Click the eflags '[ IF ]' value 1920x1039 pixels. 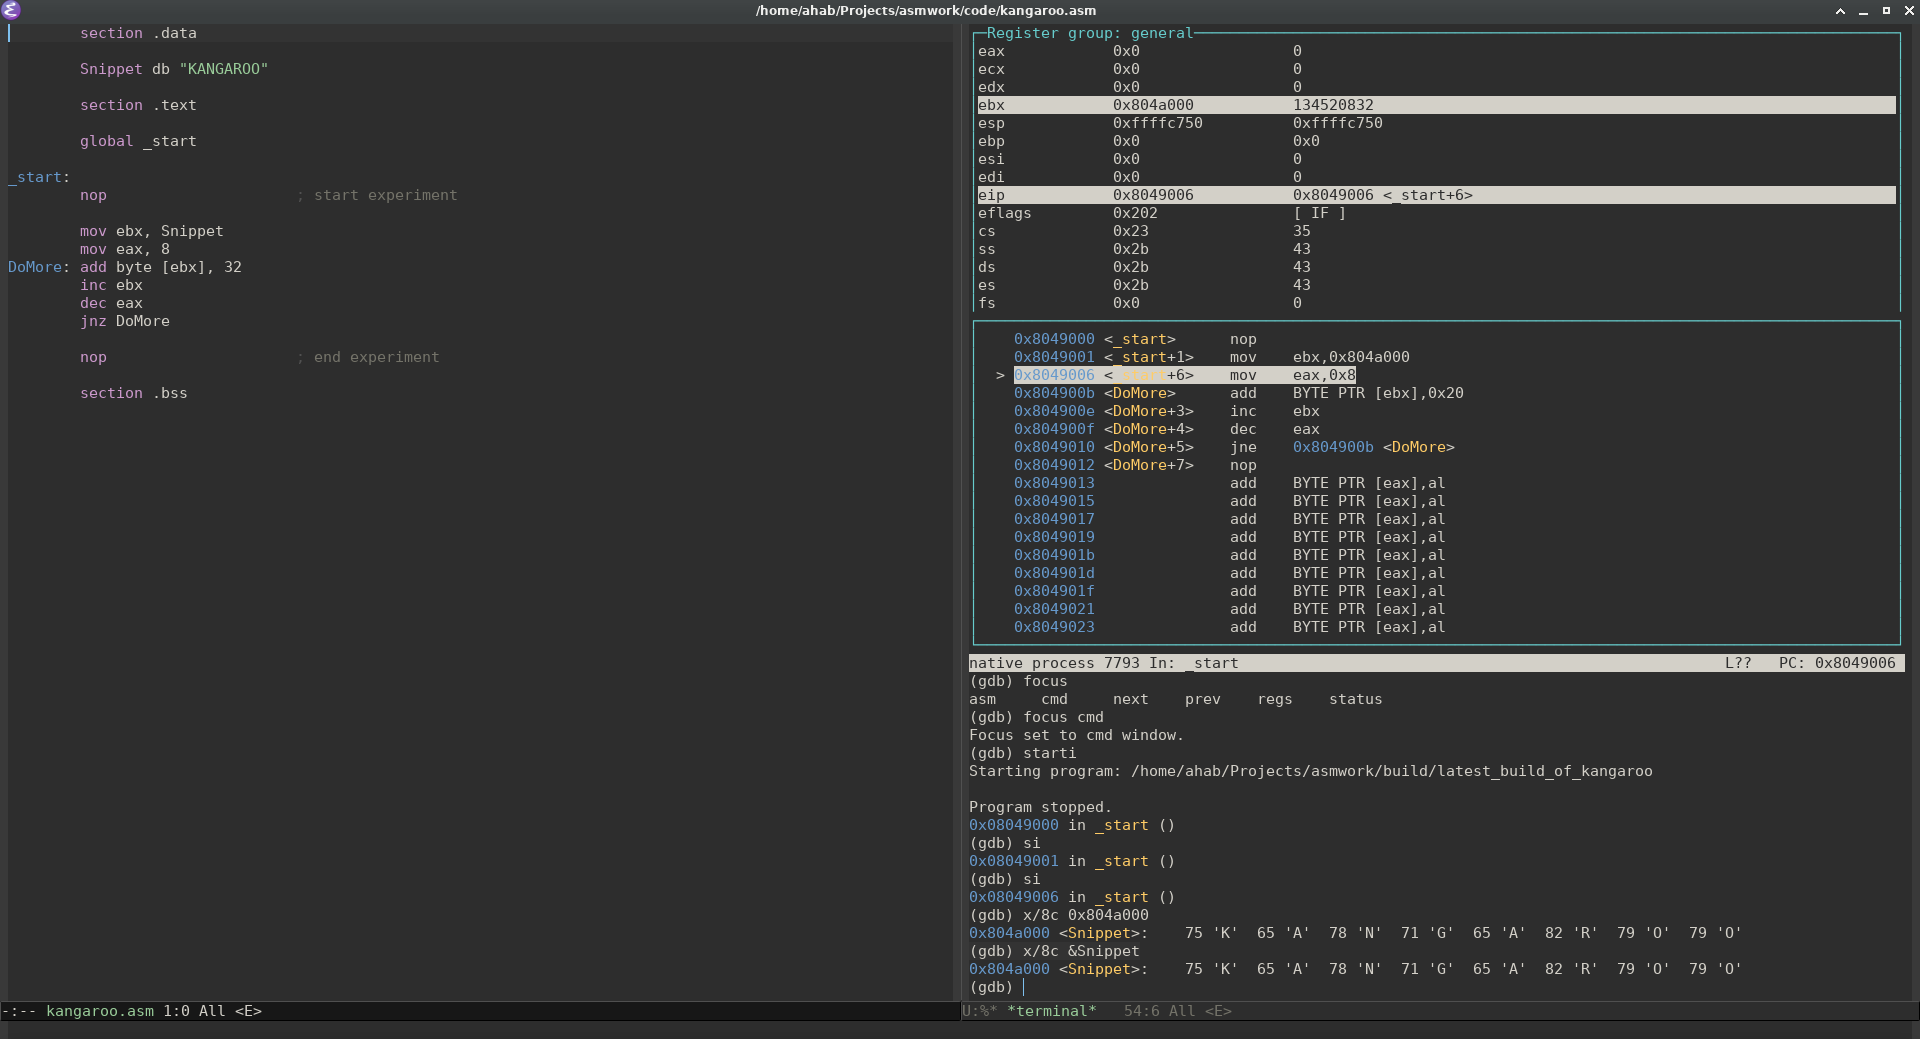point(1319,213)
